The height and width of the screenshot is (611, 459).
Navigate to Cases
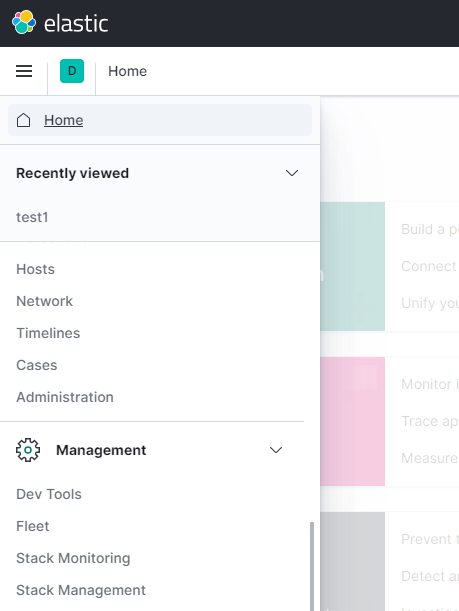[37, 365]
